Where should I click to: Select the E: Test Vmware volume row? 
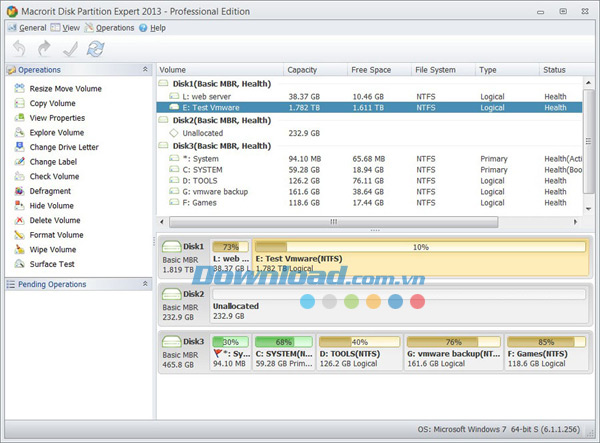click(x=369, y=107)
